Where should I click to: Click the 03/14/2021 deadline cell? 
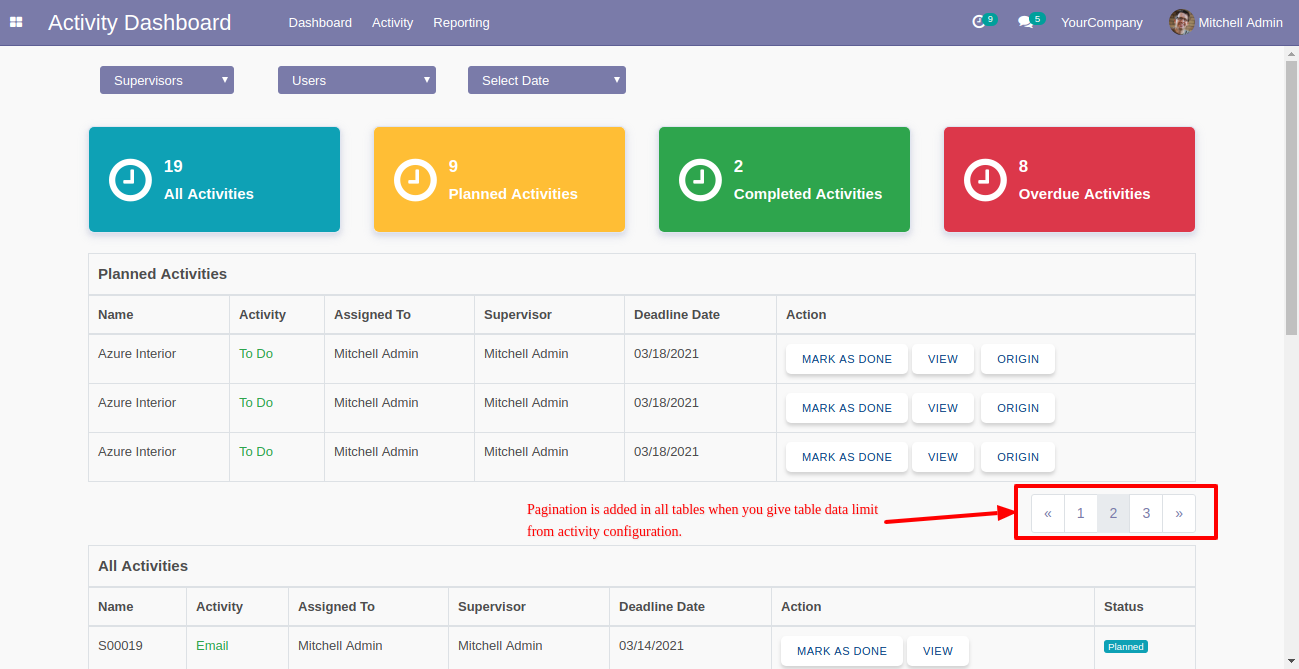(x=652, y=646)
